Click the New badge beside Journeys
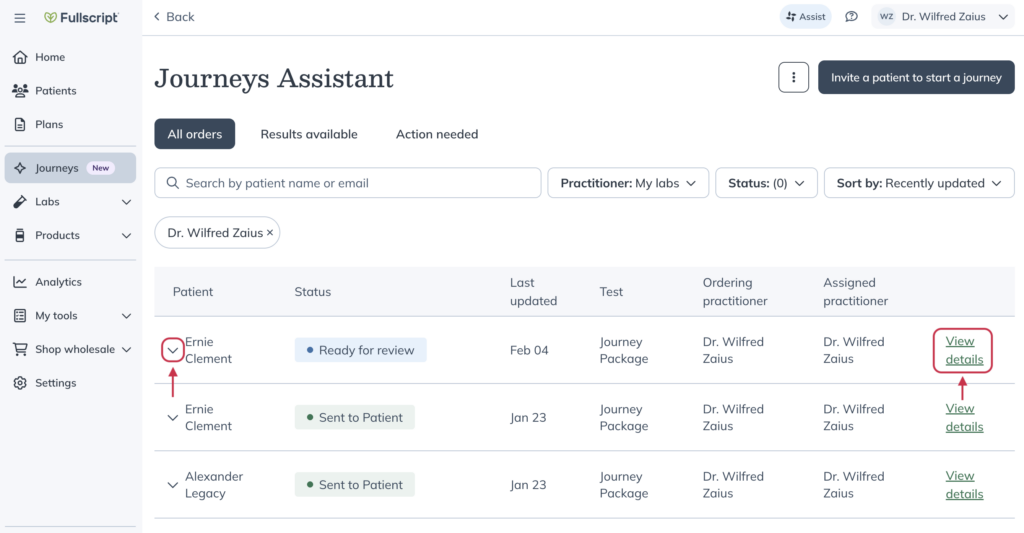1024x533 pixels. 101,168
